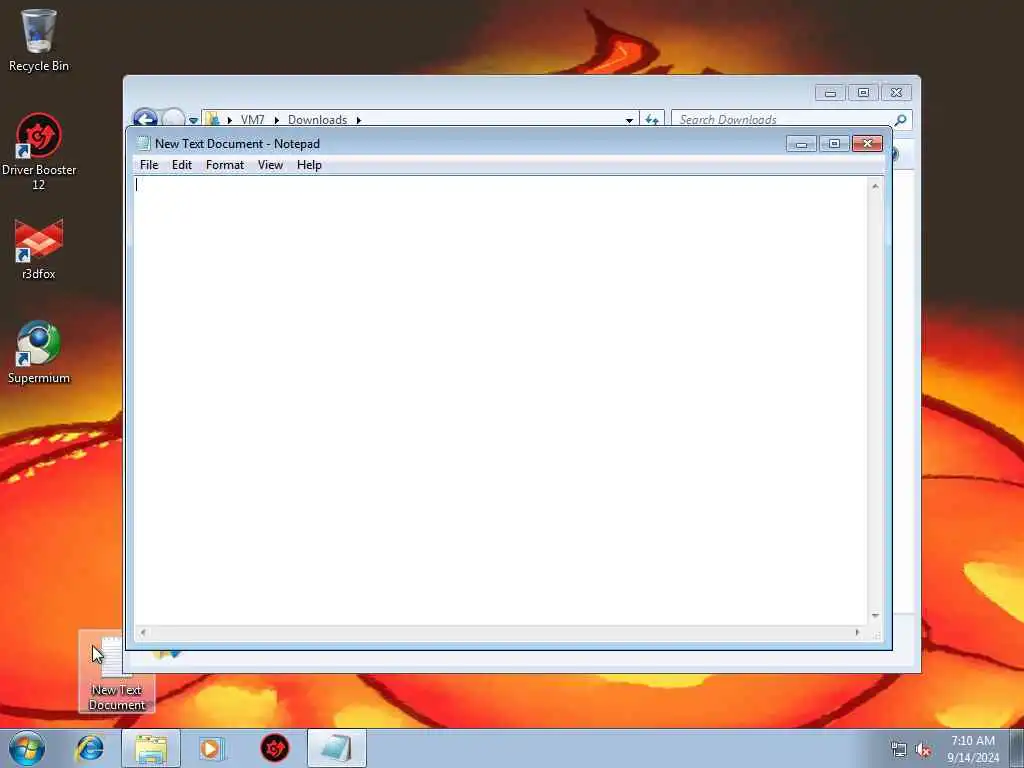The width and height of the screenshot is (1024, 768).
Task: Click the recent pages dropdown arrow in Explorer
Action: (193, 120)
